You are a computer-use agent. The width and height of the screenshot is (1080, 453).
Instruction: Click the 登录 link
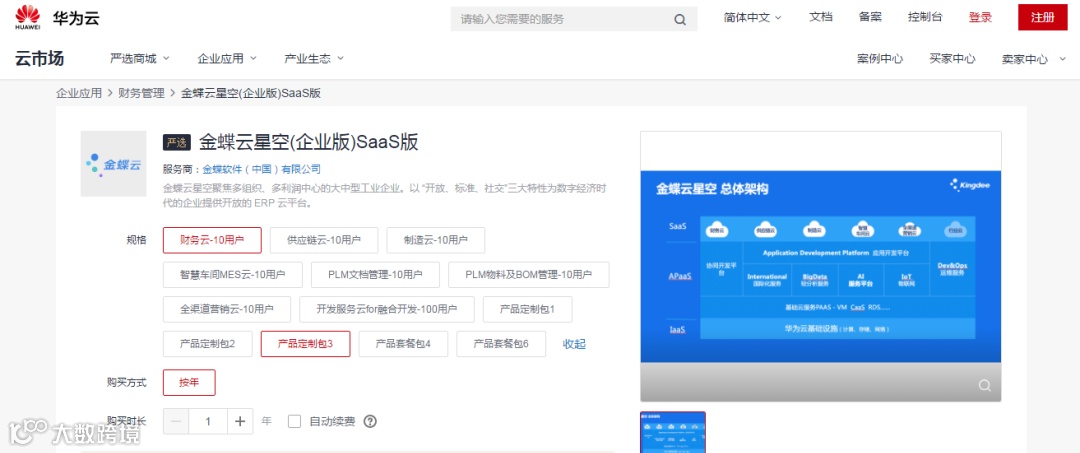(x=980, y=17)
